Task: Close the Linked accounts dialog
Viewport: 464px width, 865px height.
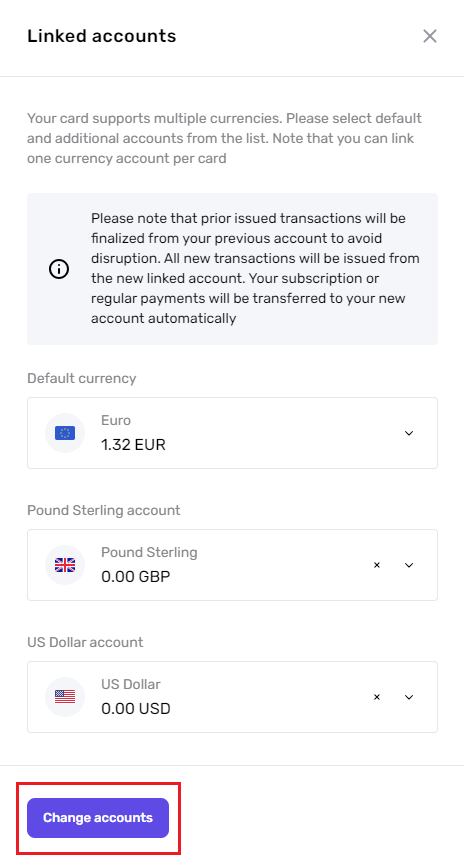Action: (429, 36)
